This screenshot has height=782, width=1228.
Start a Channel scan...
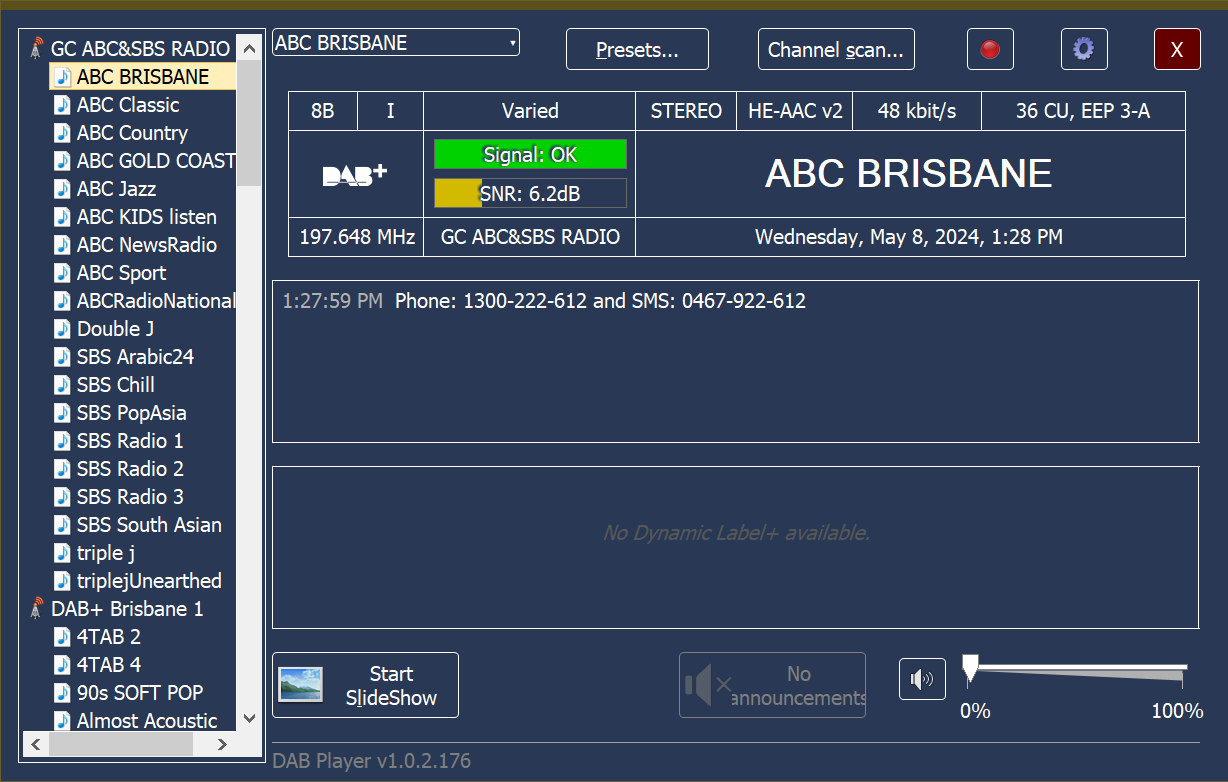point(835,49)
